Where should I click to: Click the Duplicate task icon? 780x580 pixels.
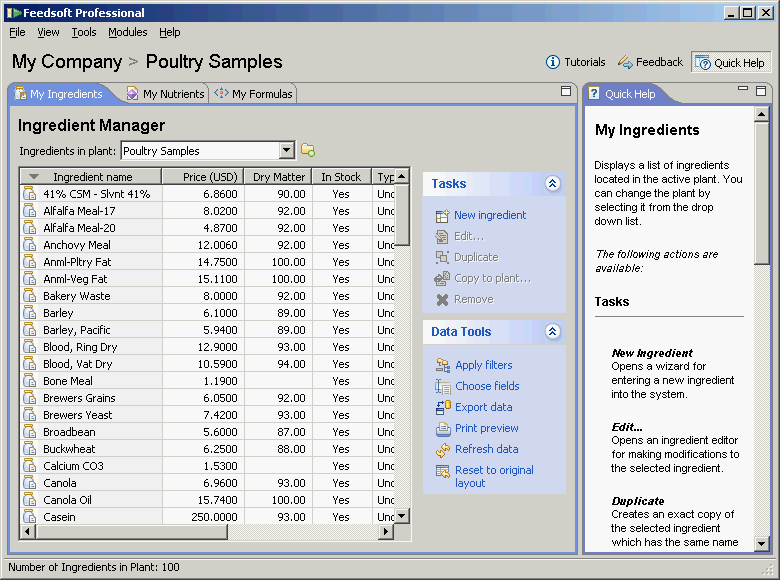[442, 257]
